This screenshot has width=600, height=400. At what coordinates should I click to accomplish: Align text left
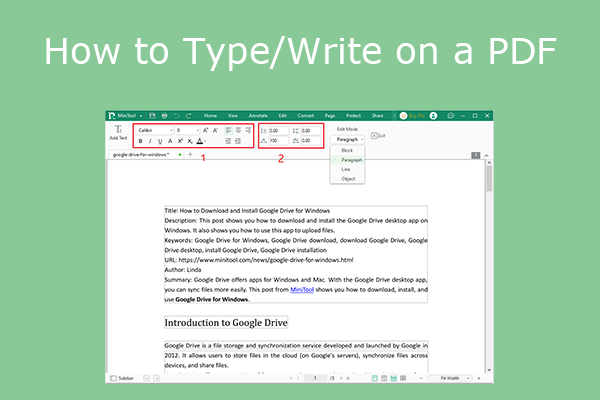pyautogui.click(x=228, y=131)
